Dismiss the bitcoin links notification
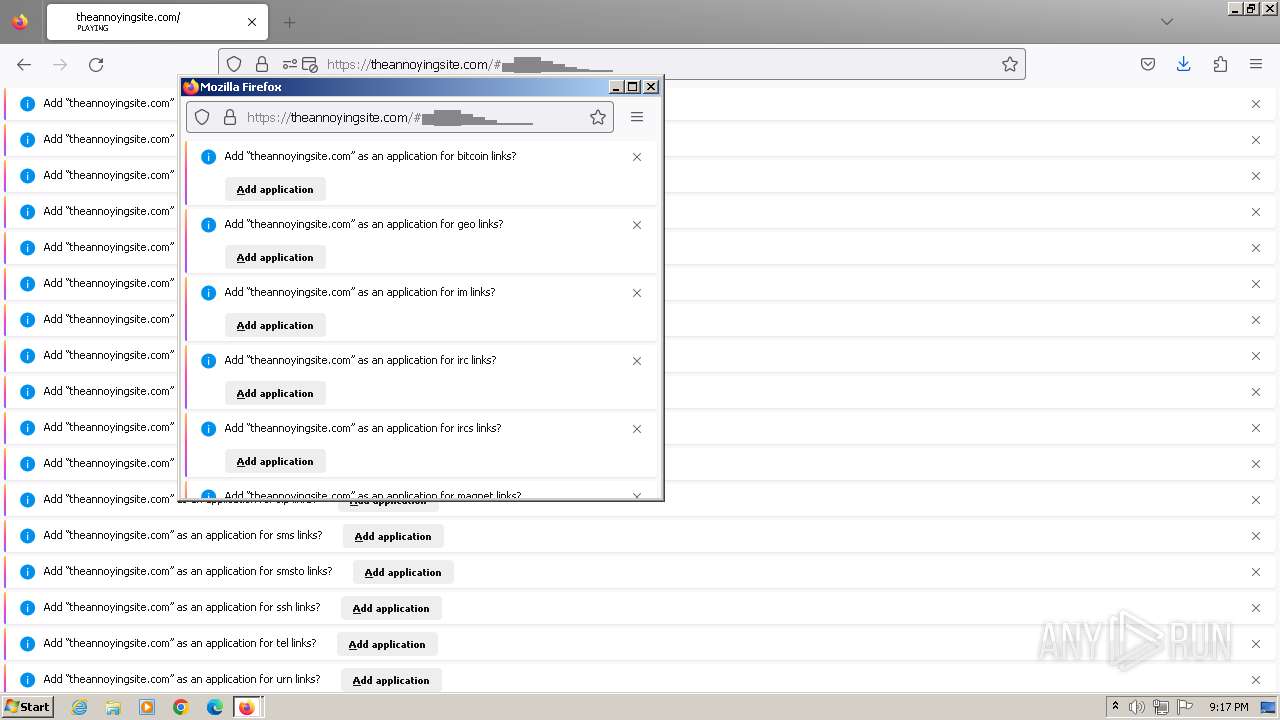Screen dimensions: 1280x720 (x=637, y=157)
